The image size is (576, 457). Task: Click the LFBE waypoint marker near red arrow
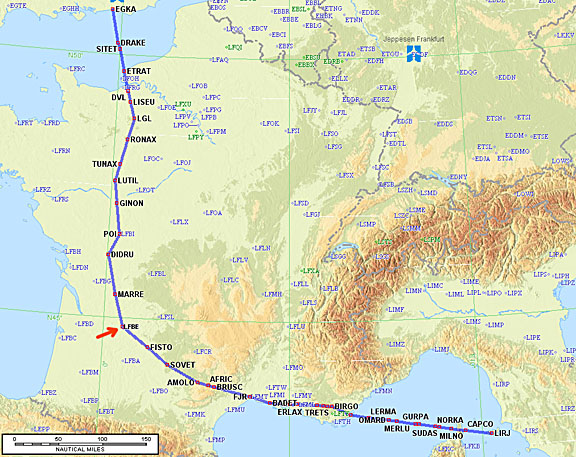123,326
